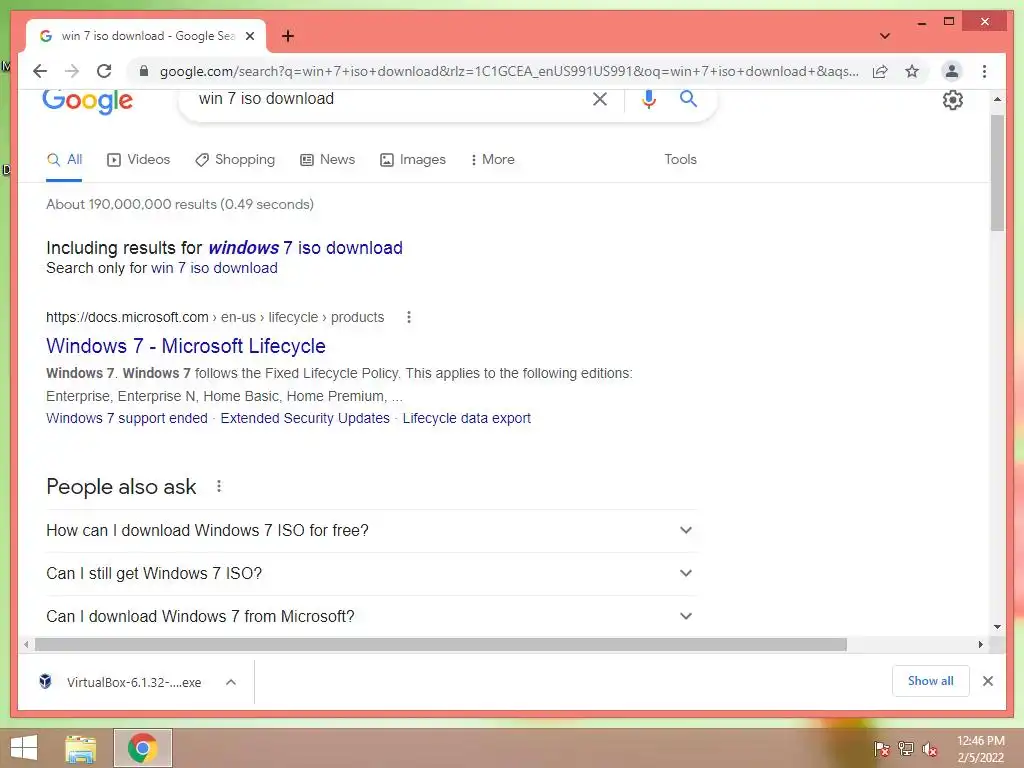1024x768 pixels.
Task: Open the tab search chevron in the title bar
Action: tap(885, 36)
